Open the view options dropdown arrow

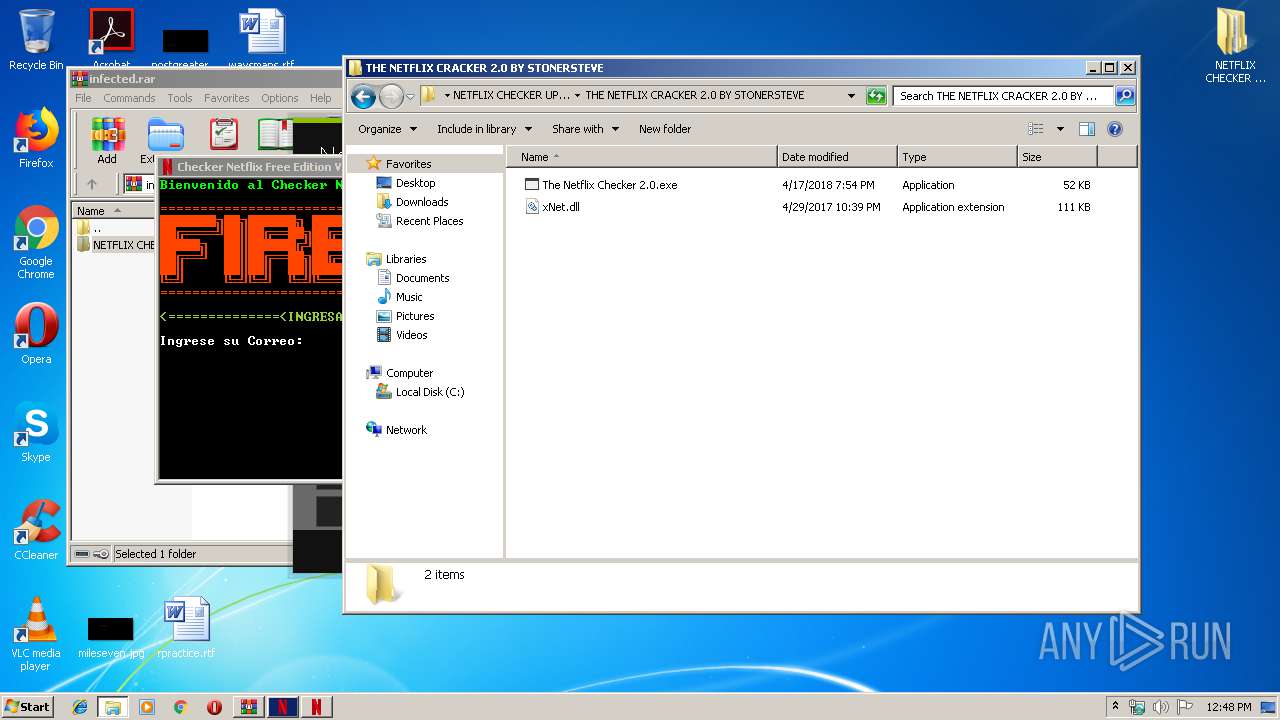(x=1060, y=129)
